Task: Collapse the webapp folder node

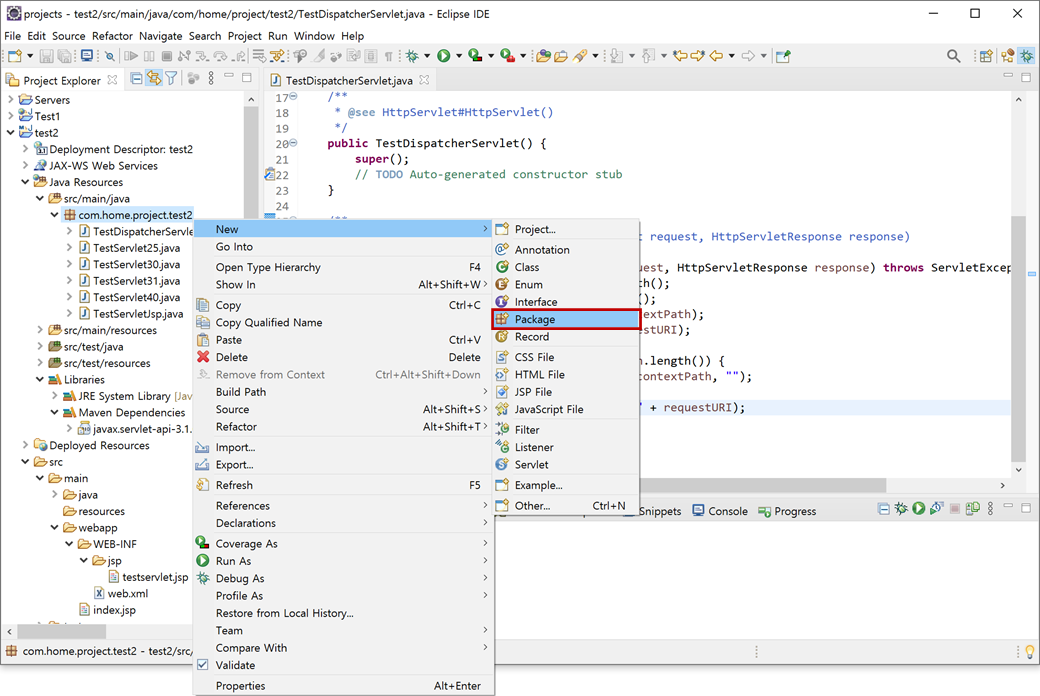Action: pos(54,527)
